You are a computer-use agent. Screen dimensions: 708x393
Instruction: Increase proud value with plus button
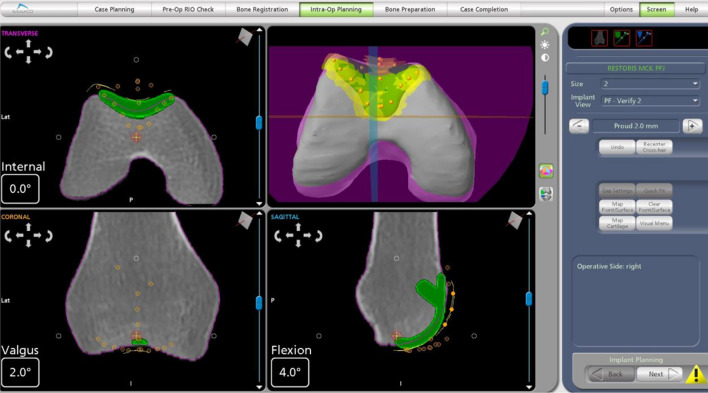click(x=692, y=126)
